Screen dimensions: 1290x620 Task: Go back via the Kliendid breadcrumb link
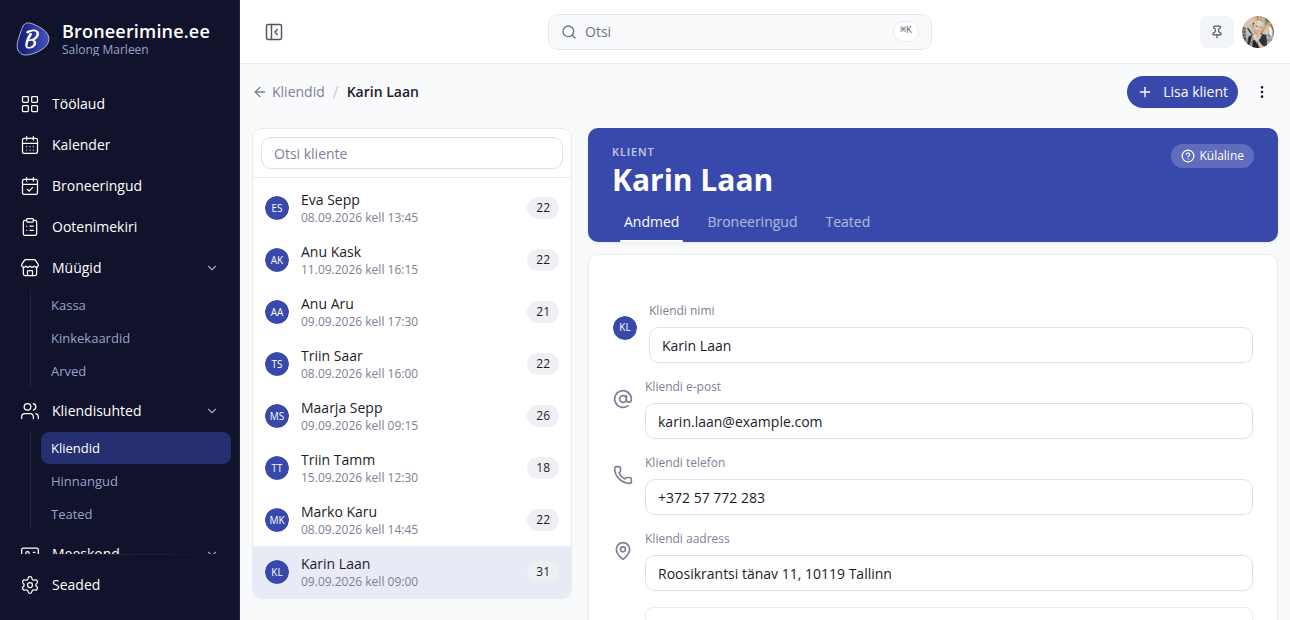(x=289, y=92)
